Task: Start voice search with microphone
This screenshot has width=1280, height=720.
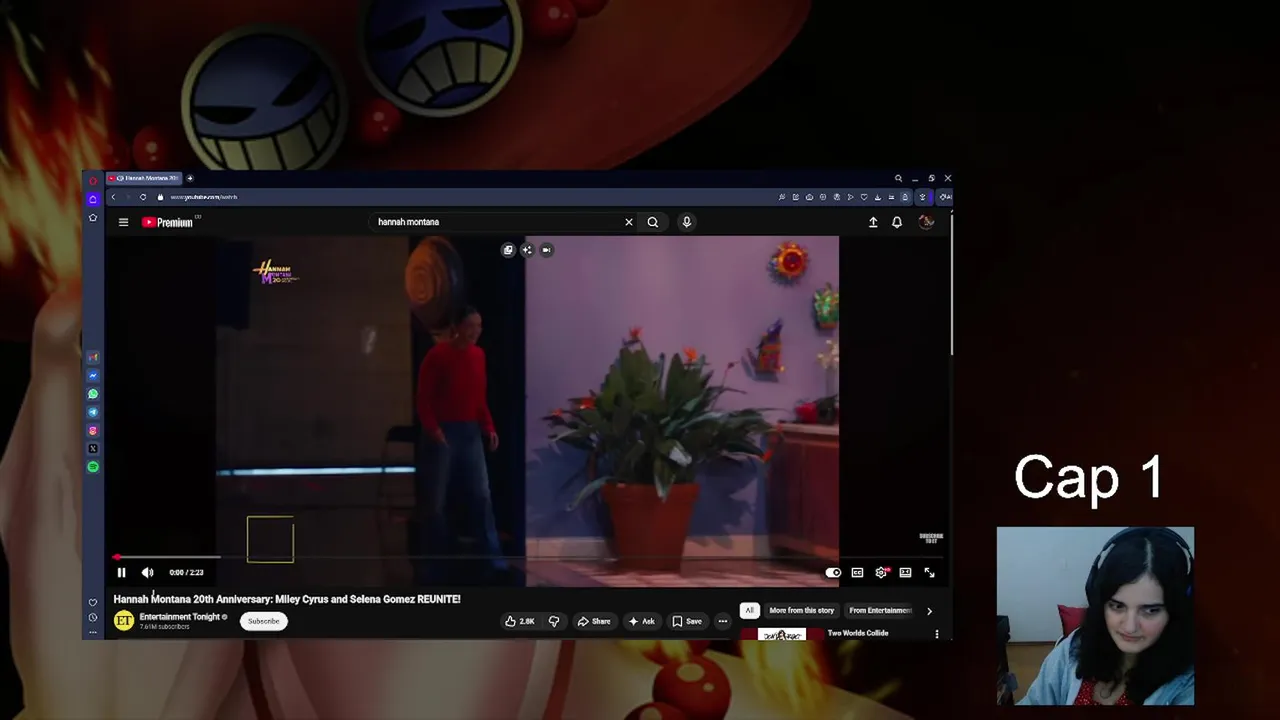Action: pos(687,222)
